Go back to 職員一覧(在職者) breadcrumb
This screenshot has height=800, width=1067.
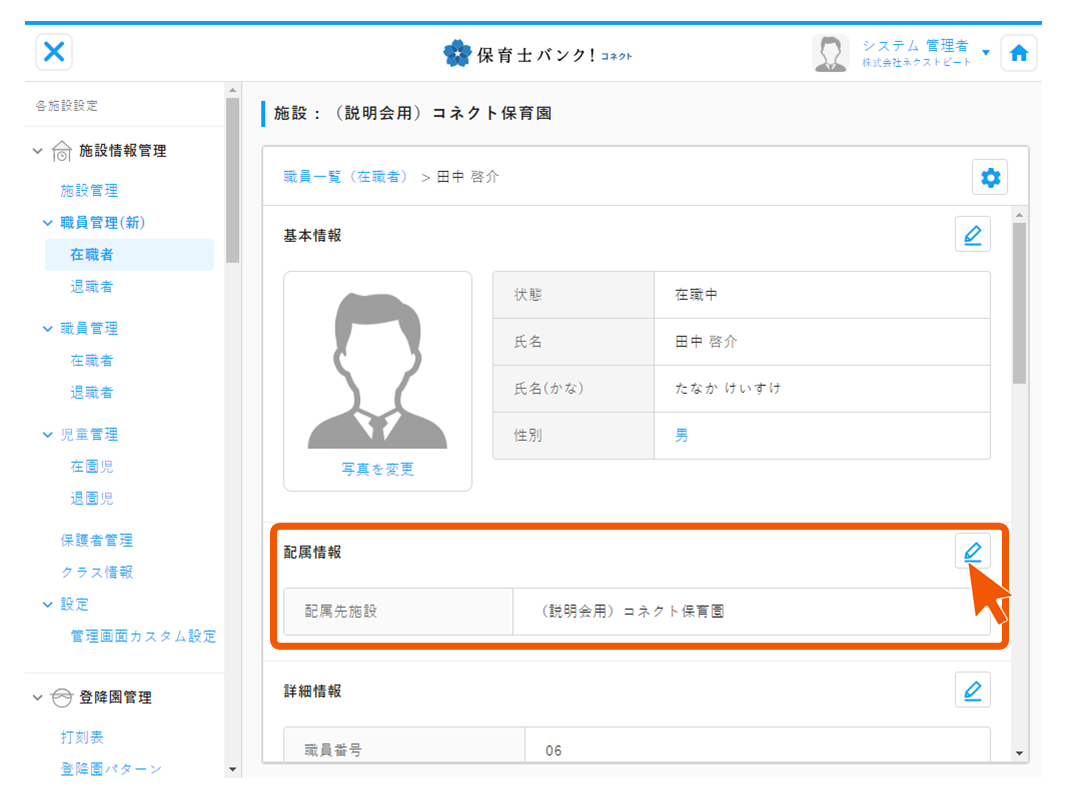pyautogui.click(x=346, y=177)
